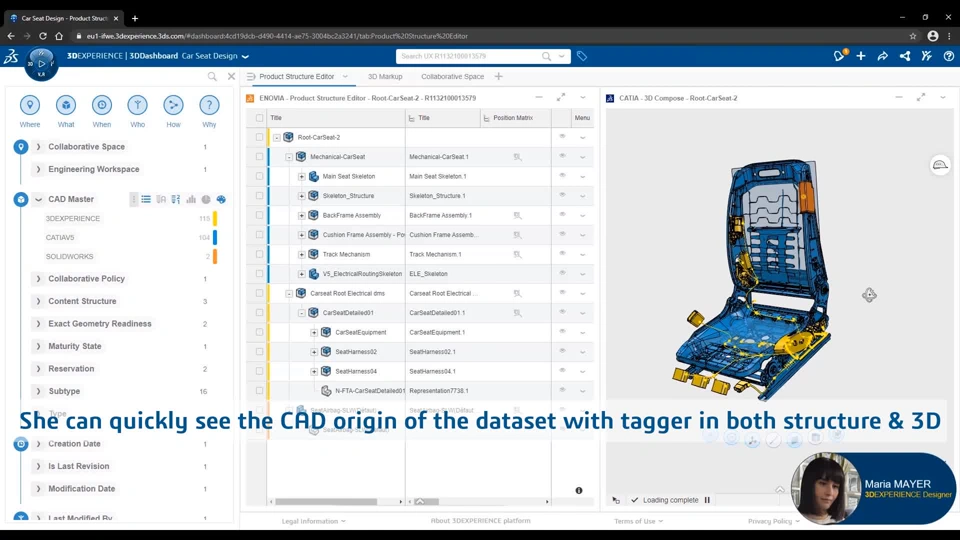Open the Car Seat Design dashboard dropdown
Image resolution: width=960 pixels, height=540 pixels.
(246, 56)
